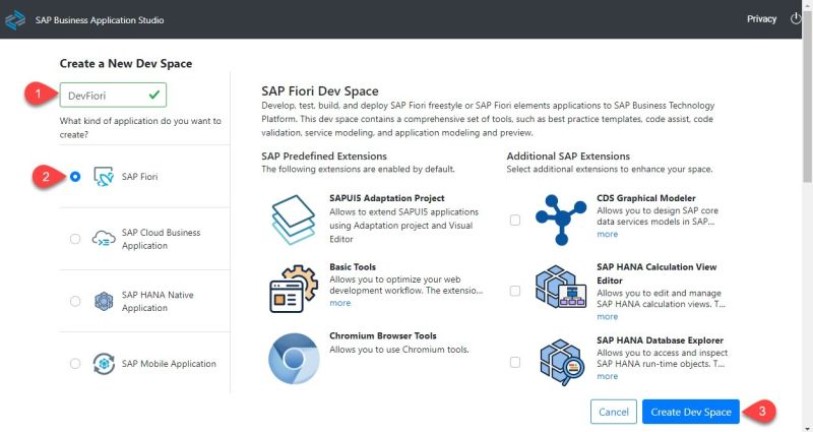813x432 pixels.
Task: Select the SAP HANA Native Application radio button
Action: click(75, 301)
